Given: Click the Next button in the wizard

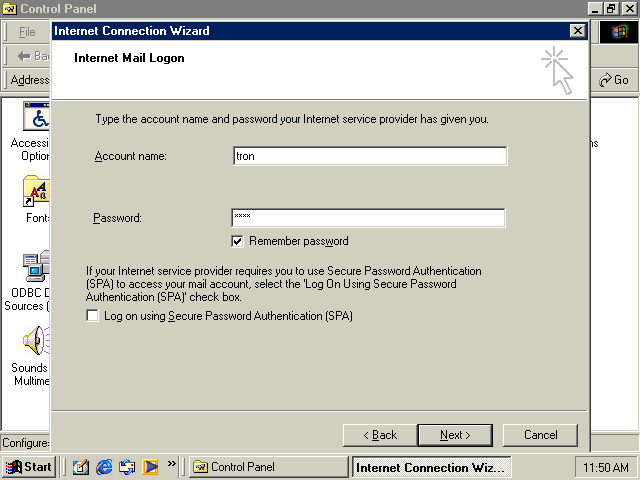Looking at the screenshot, I should coord(455,435).
